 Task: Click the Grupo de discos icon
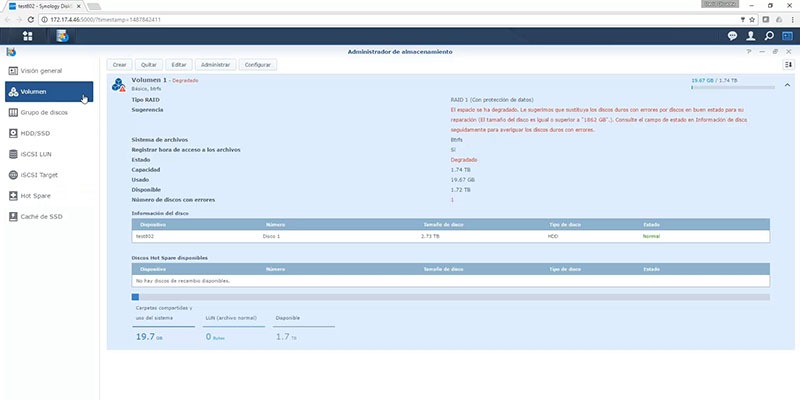[13, 113]
